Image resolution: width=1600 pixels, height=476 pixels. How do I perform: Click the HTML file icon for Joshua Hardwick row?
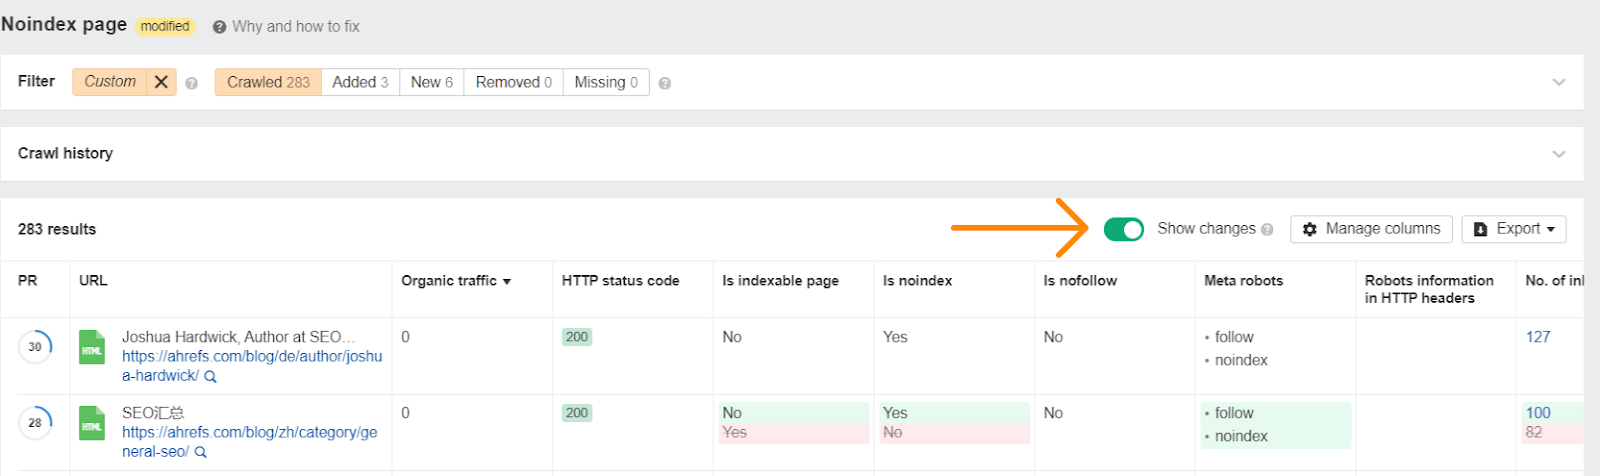[92, 347]
